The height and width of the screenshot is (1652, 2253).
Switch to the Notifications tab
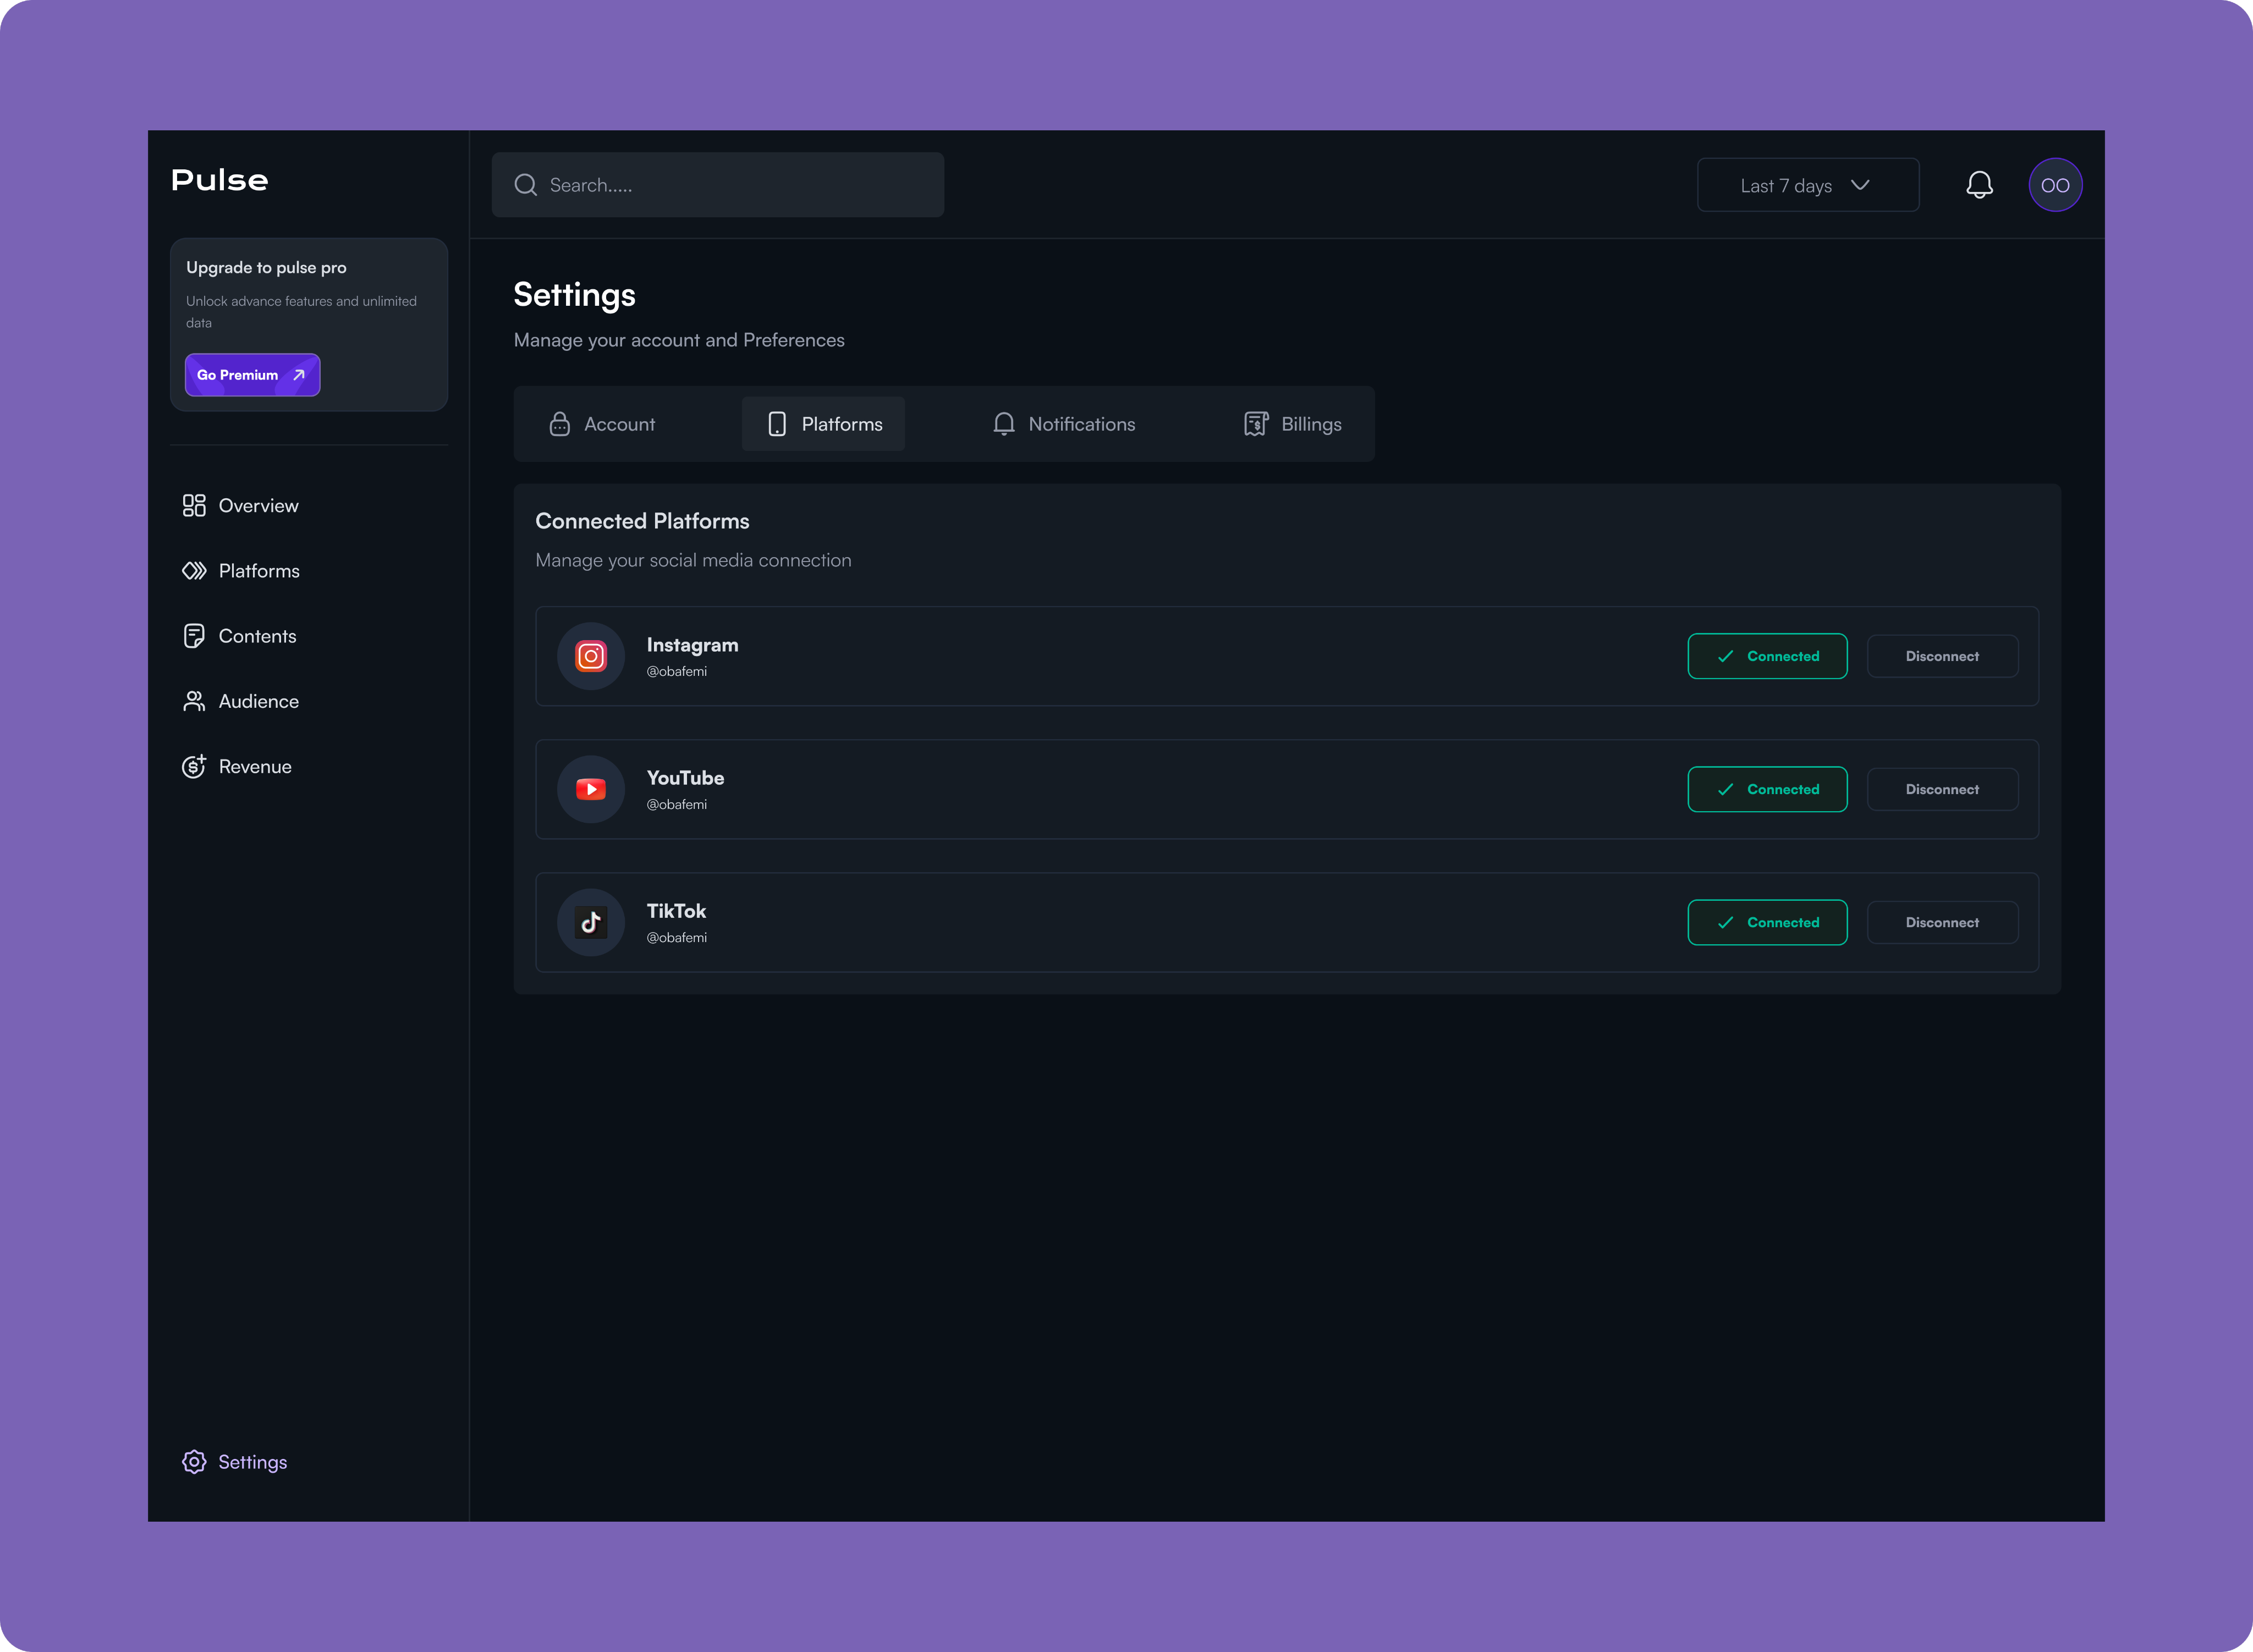[1063, 424]
